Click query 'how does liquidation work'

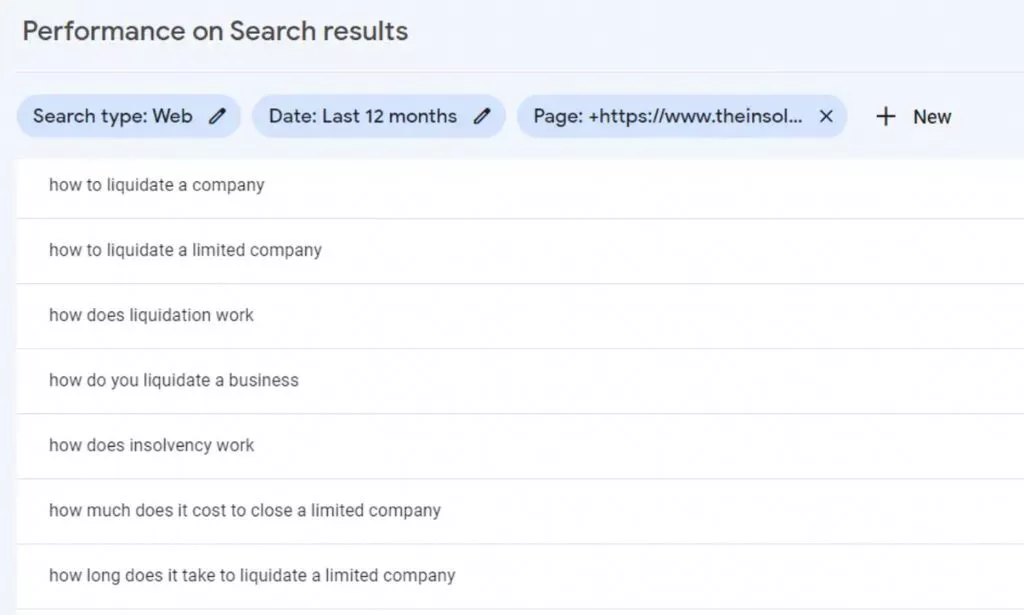pyautogui.click(x=151, y=315)
